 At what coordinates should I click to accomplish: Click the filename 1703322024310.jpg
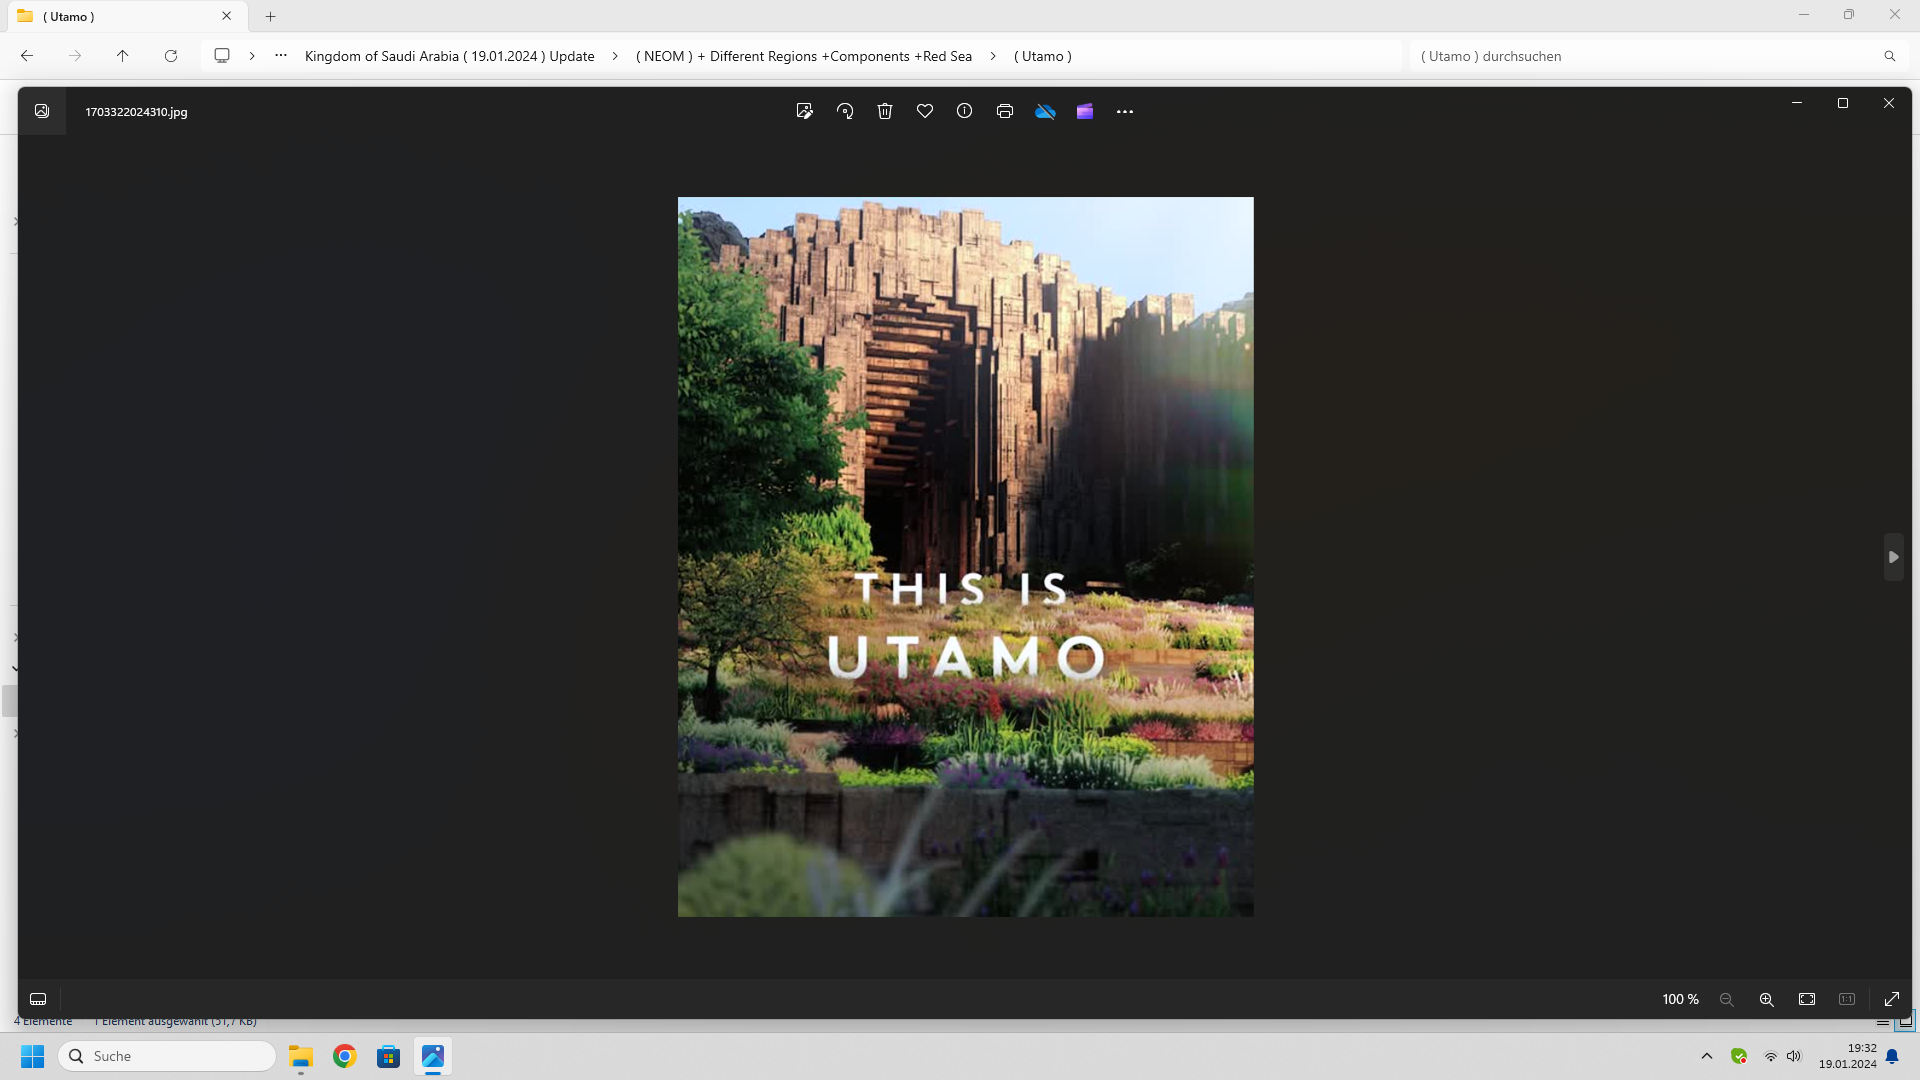[136, 112]
